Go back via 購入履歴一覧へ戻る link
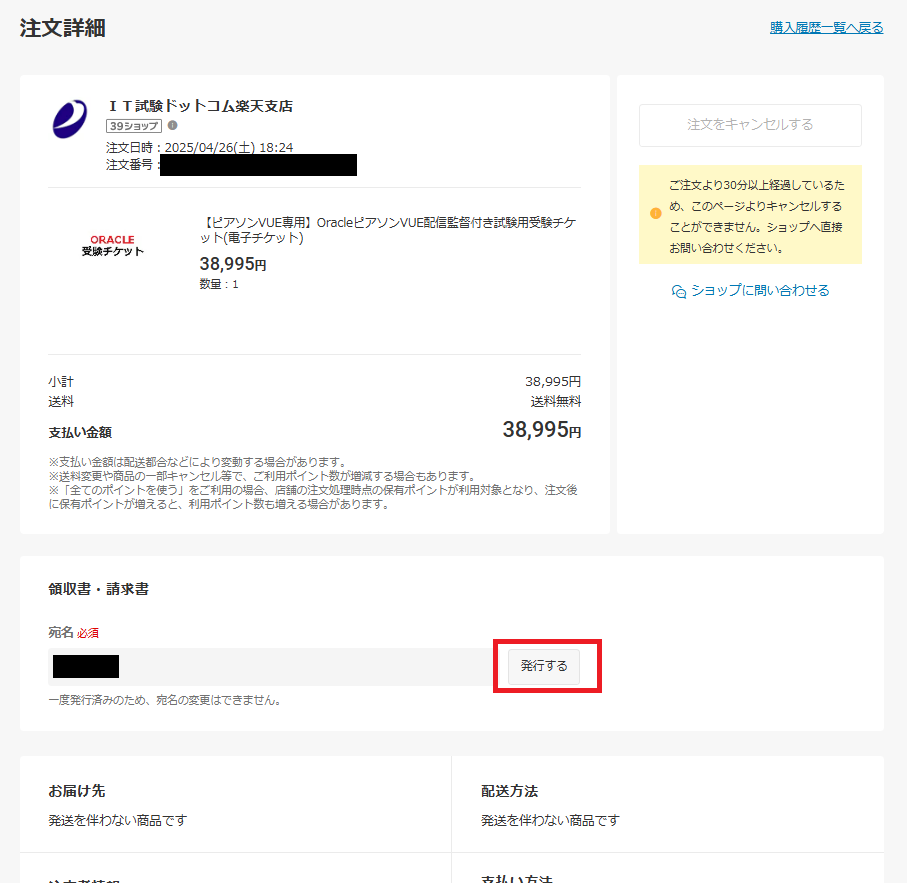907x883 pixels. (826, 27)
